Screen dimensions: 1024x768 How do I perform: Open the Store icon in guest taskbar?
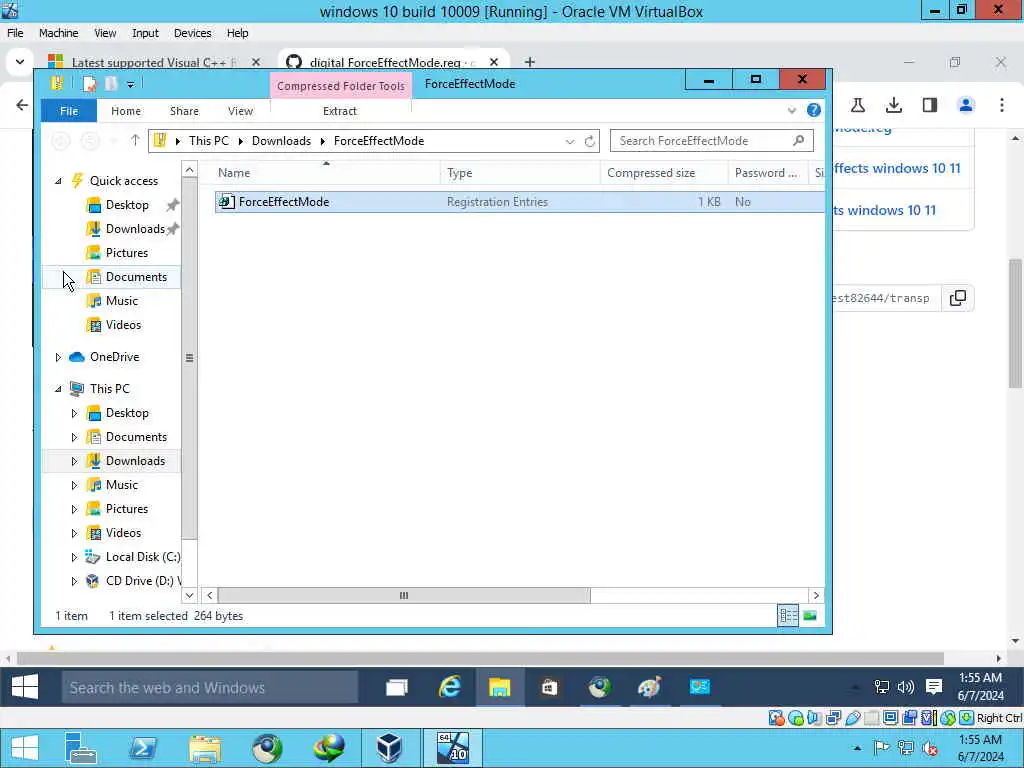[x=549, y=687]
